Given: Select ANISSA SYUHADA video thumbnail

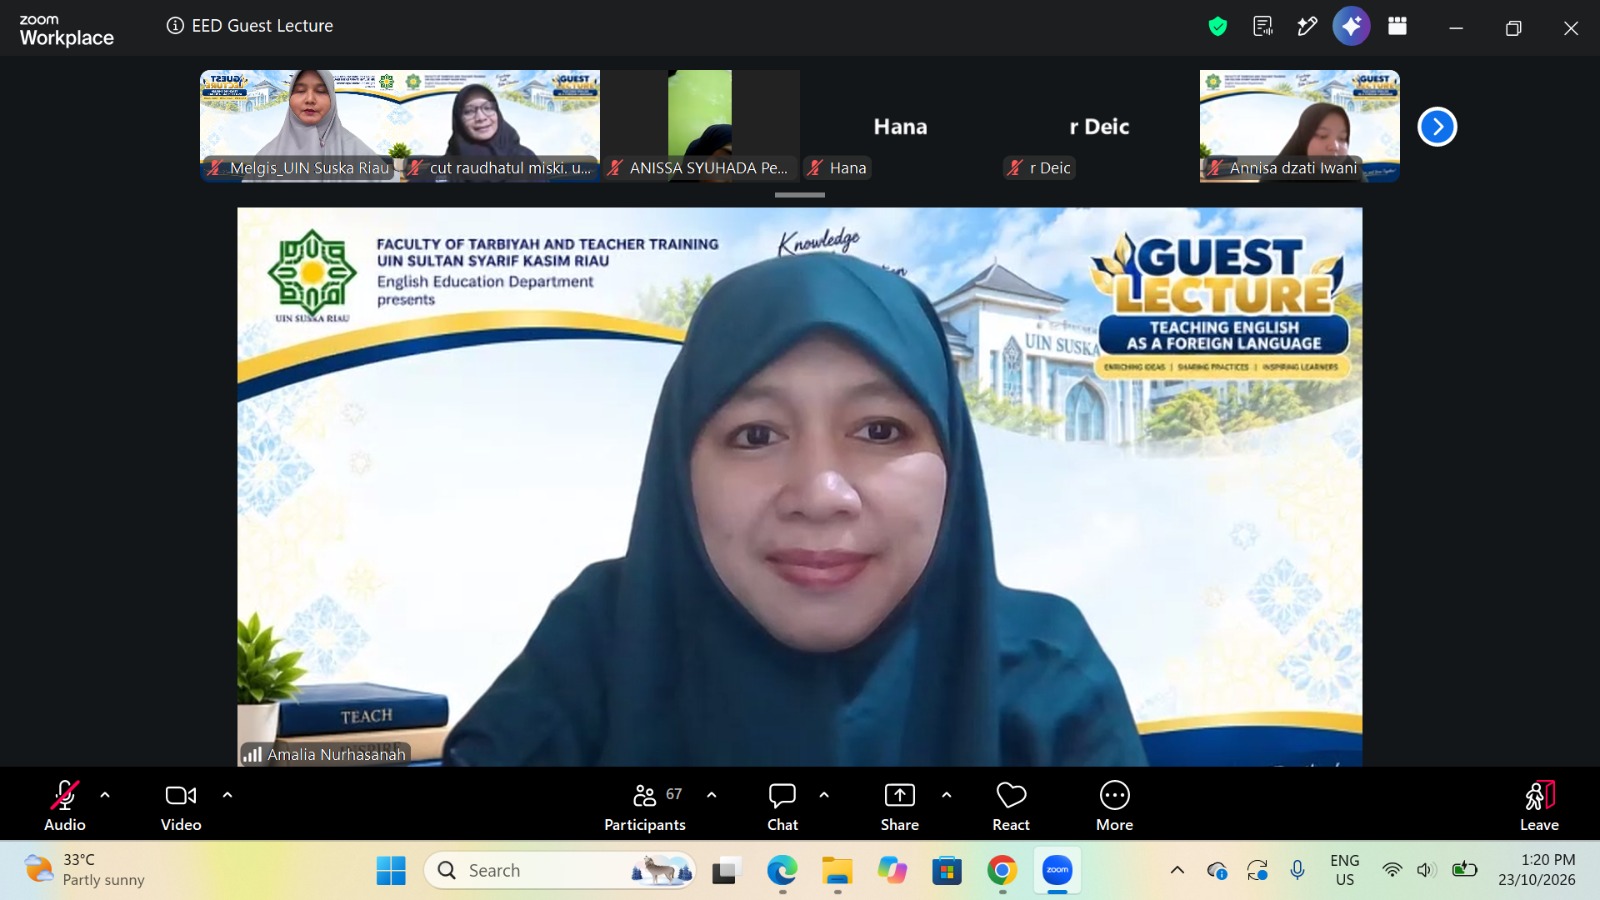Looking at the screenshot, I should [700, 126].
